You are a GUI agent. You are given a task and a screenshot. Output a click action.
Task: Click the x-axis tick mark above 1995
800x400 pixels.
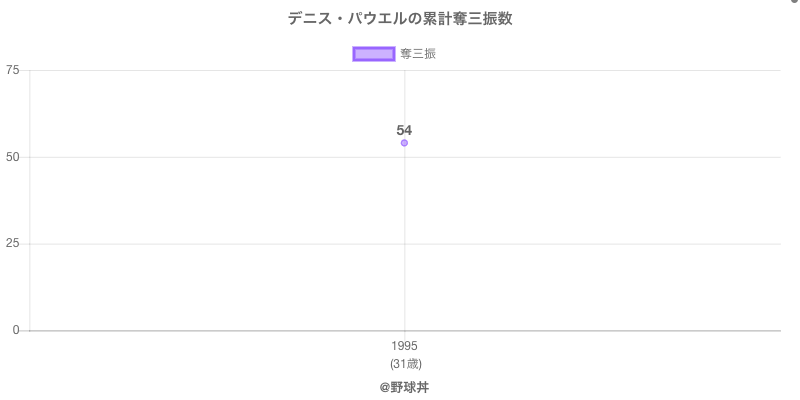tap(404, 335)
